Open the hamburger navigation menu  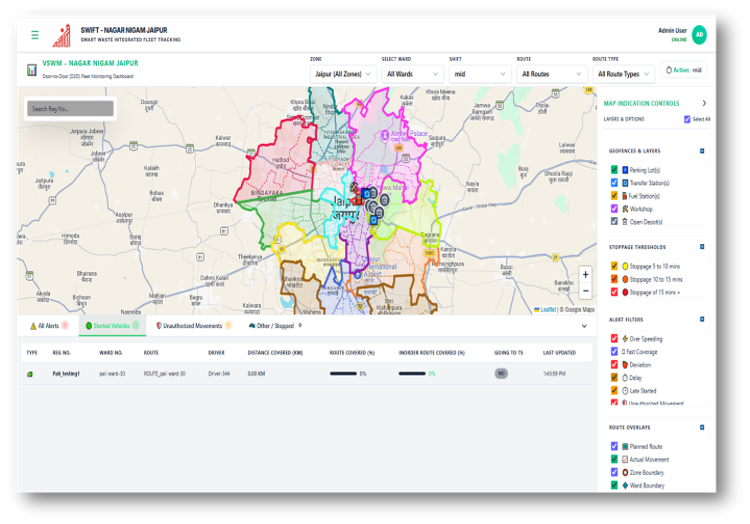point(35,35)
